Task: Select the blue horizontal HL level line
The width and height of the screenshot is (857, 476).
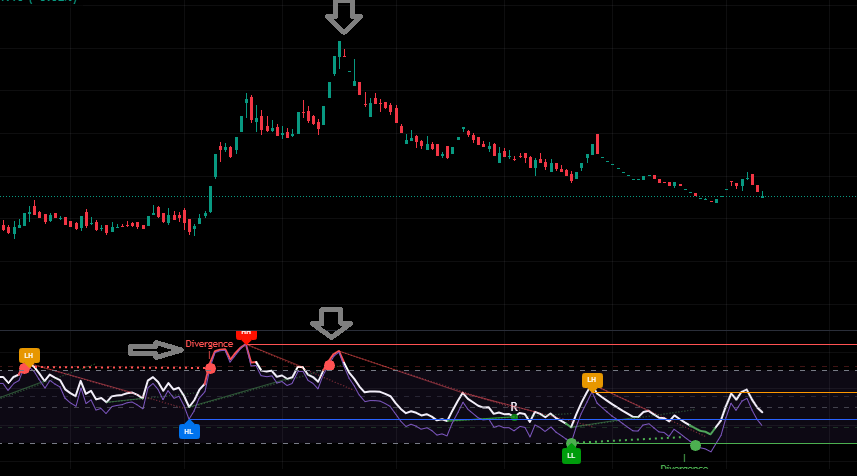Action: (x=523, y=420)
